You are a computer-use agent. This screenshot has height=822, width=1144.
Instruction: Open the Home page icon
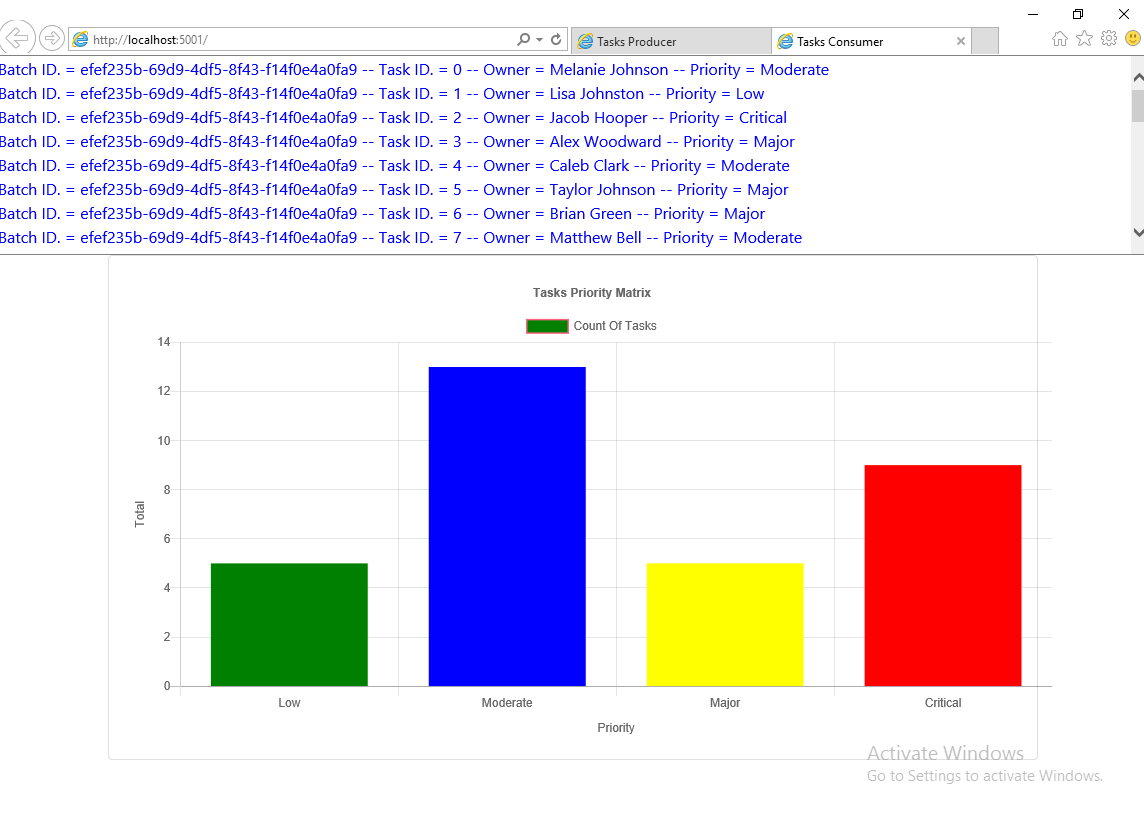(x=1060, y=39)
